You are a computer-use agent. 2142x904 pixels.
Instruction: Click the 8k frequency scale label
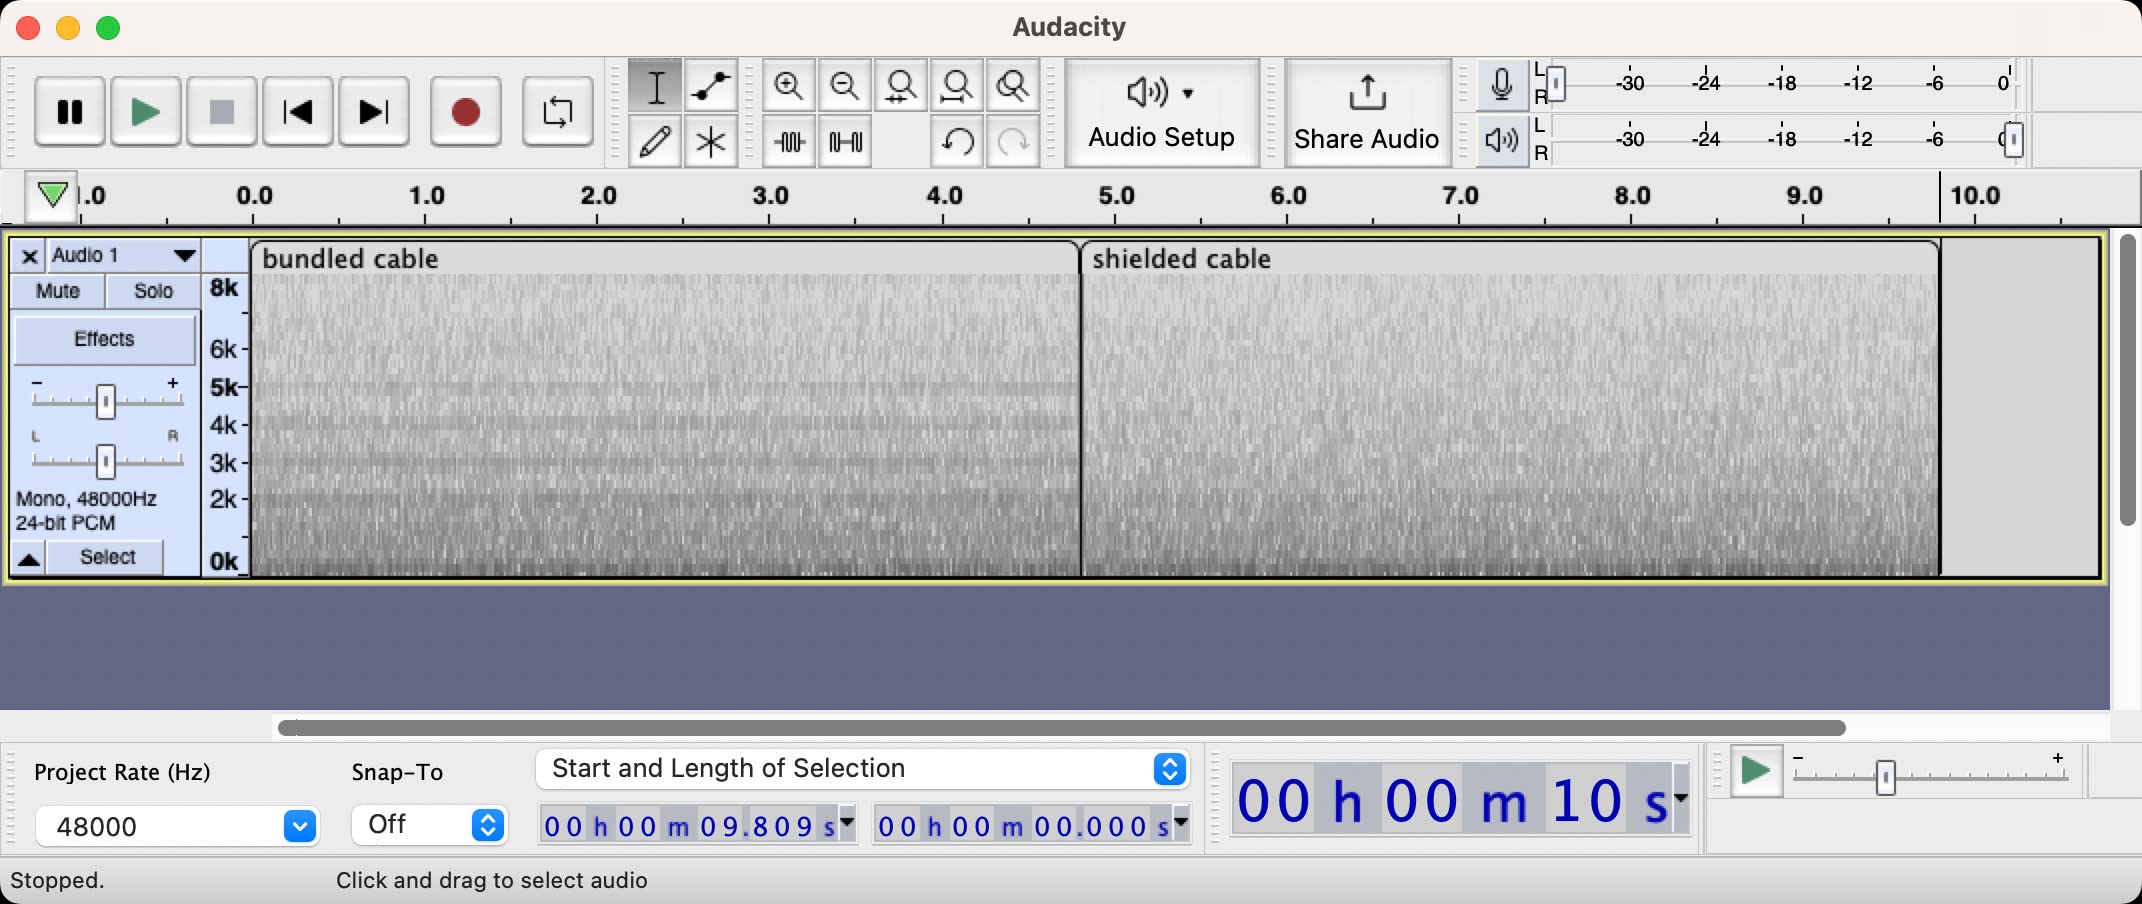[x=224, y=288]
